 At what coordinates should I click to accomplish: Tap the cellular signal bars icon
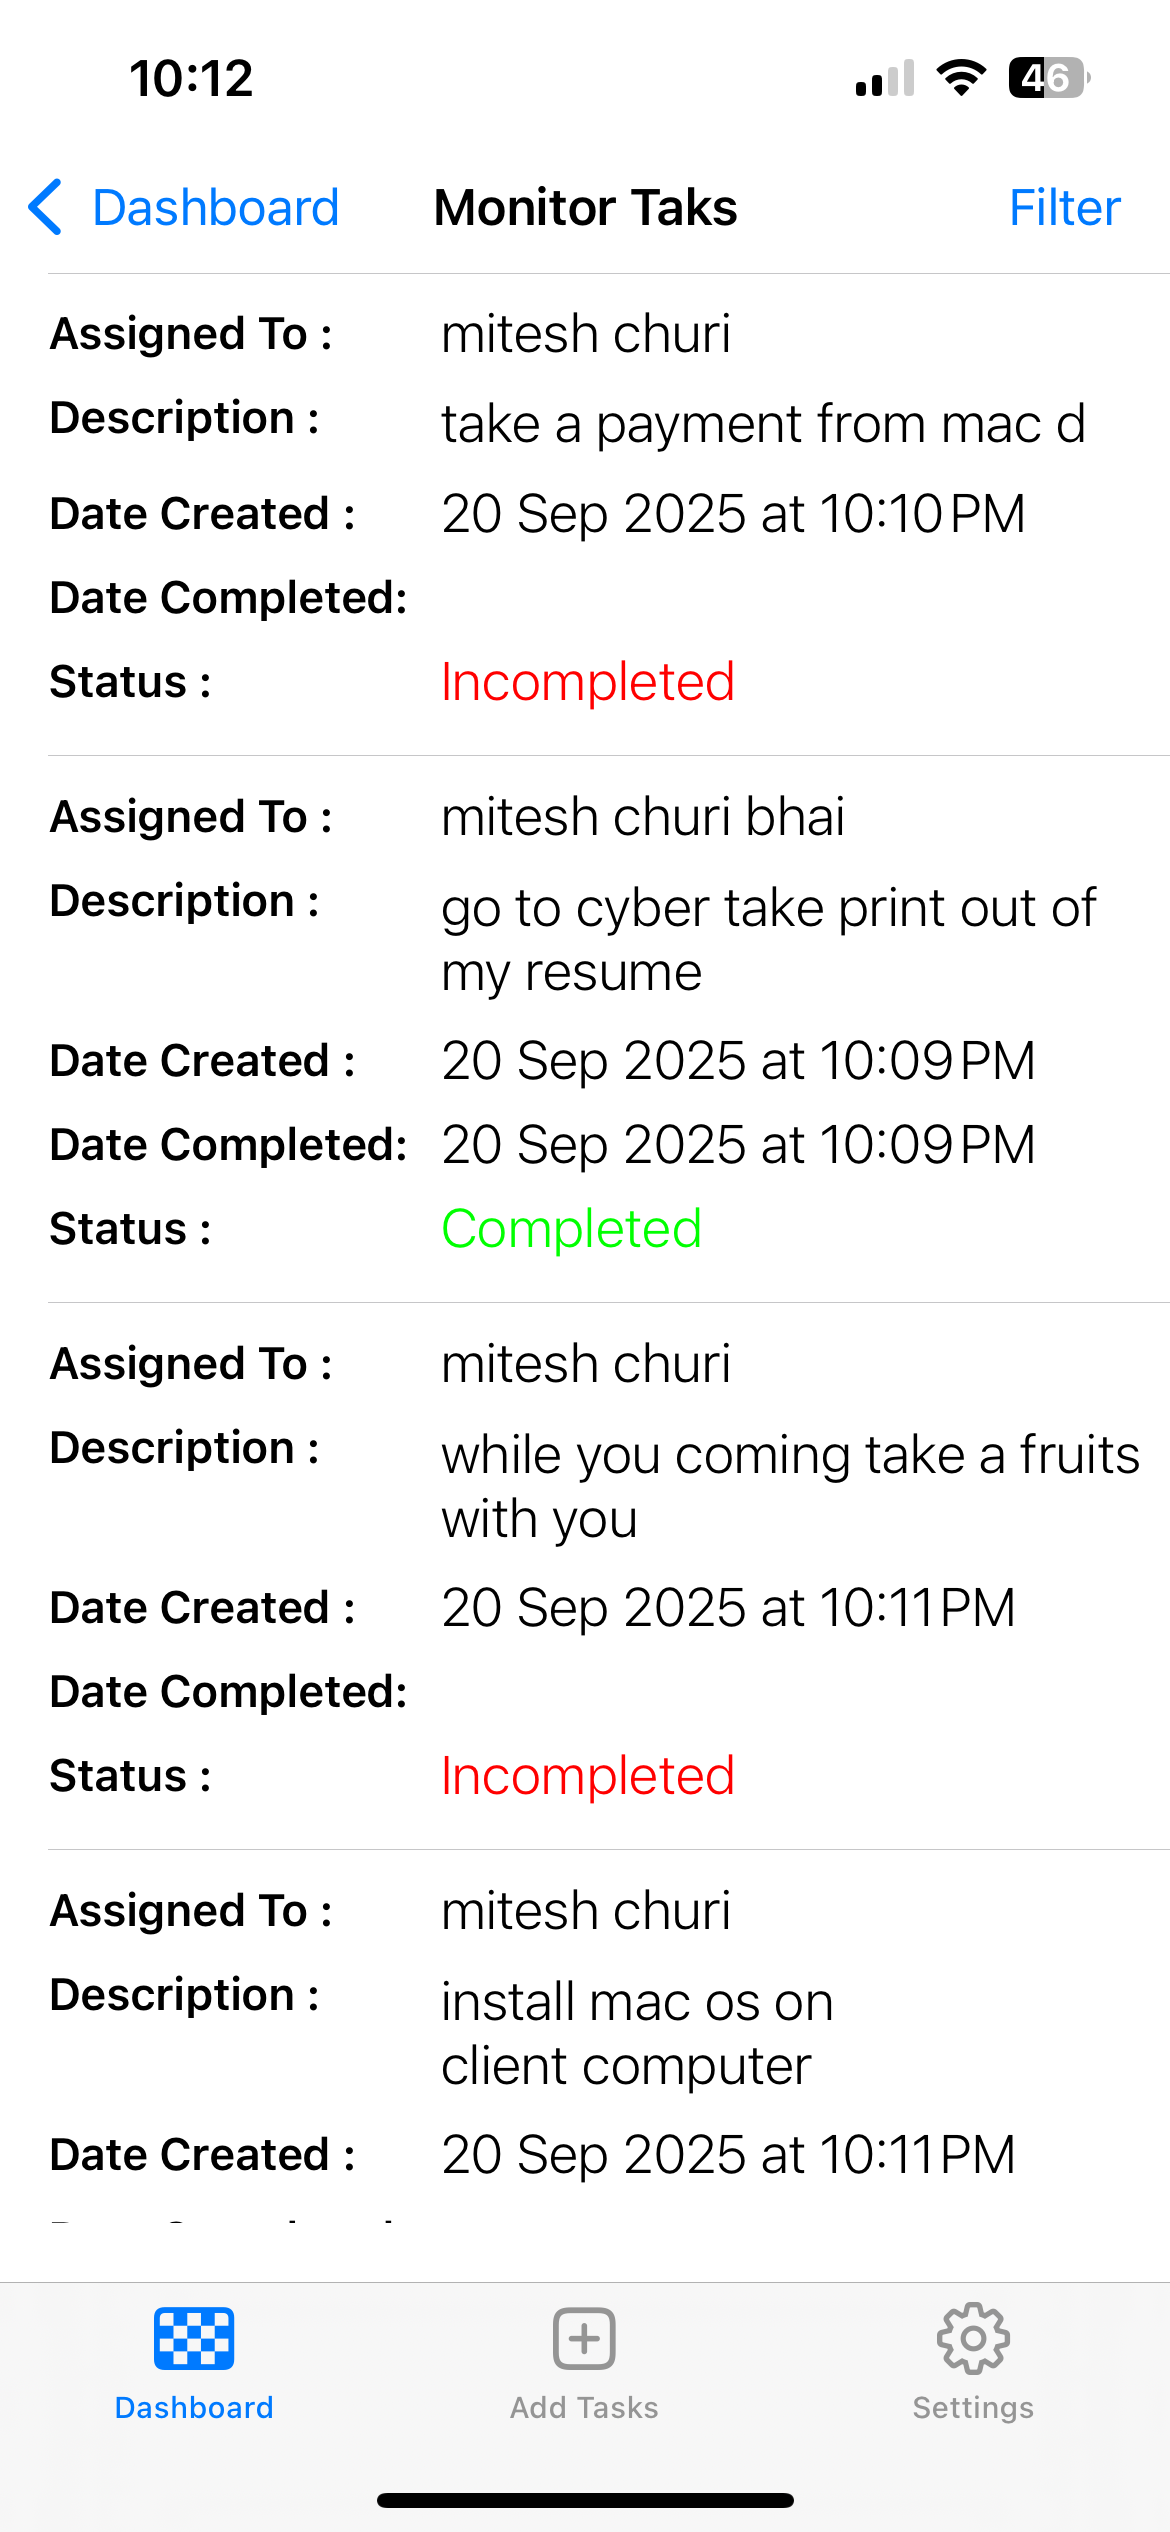885,78
